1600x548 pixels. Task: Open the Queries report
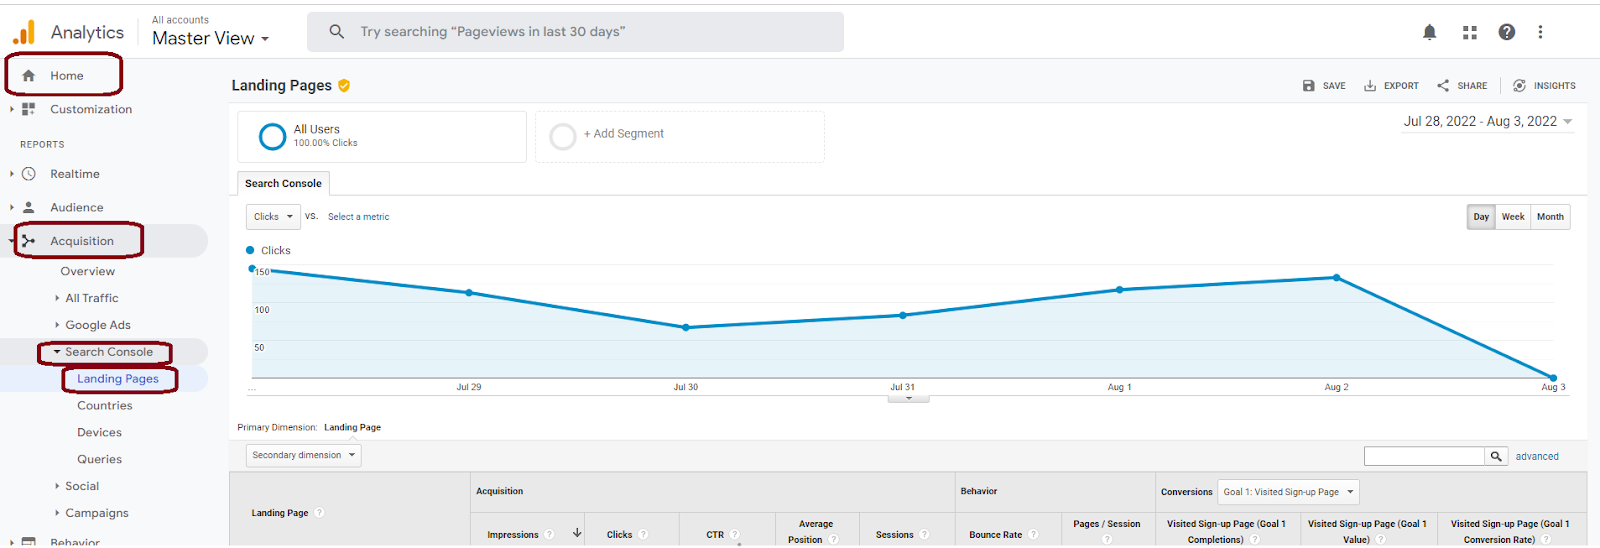click(99, 460)
